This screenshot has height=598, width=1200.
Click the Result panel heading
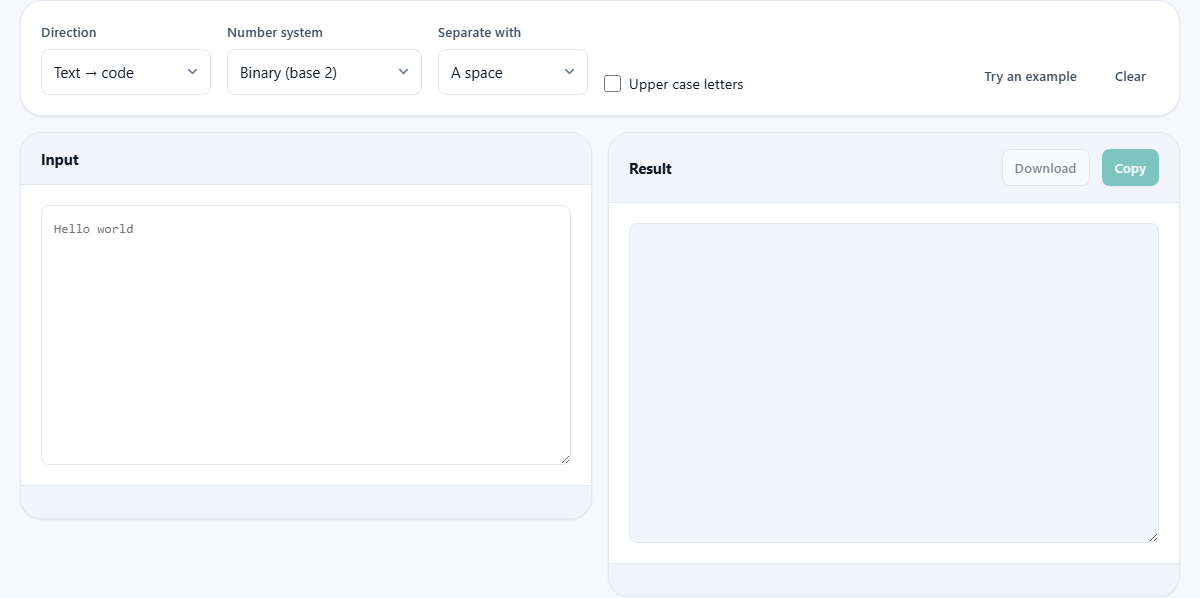[650, 169]
